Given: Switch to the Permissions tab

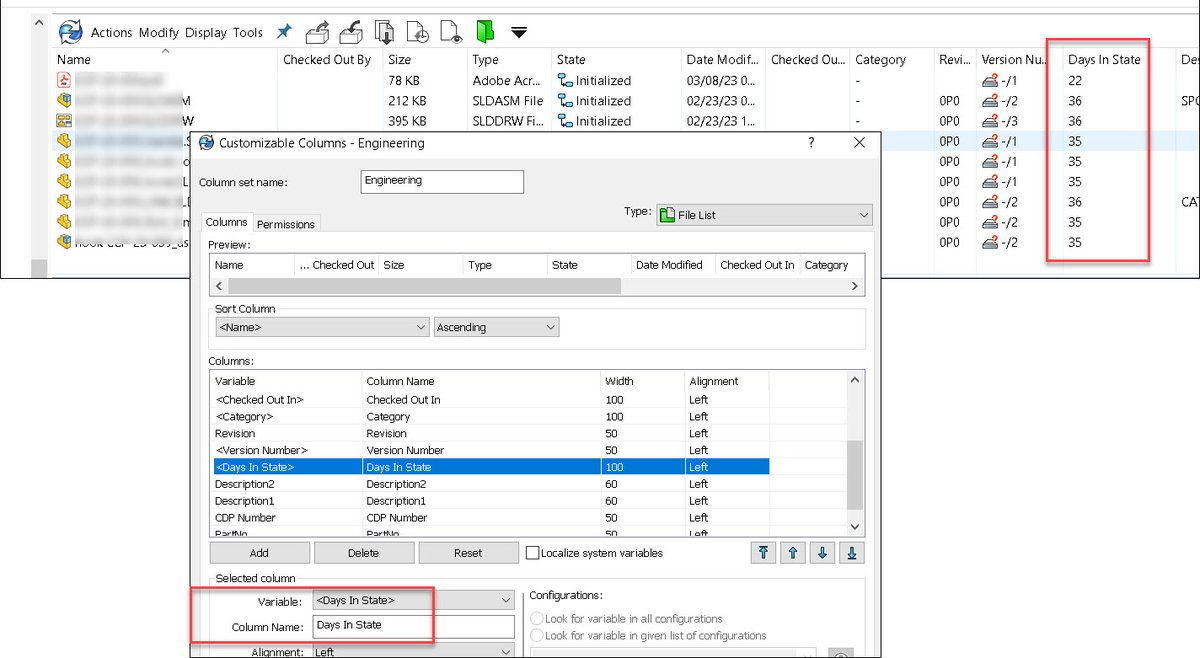Looking at the screenshot, I should (x=286, y=224).
